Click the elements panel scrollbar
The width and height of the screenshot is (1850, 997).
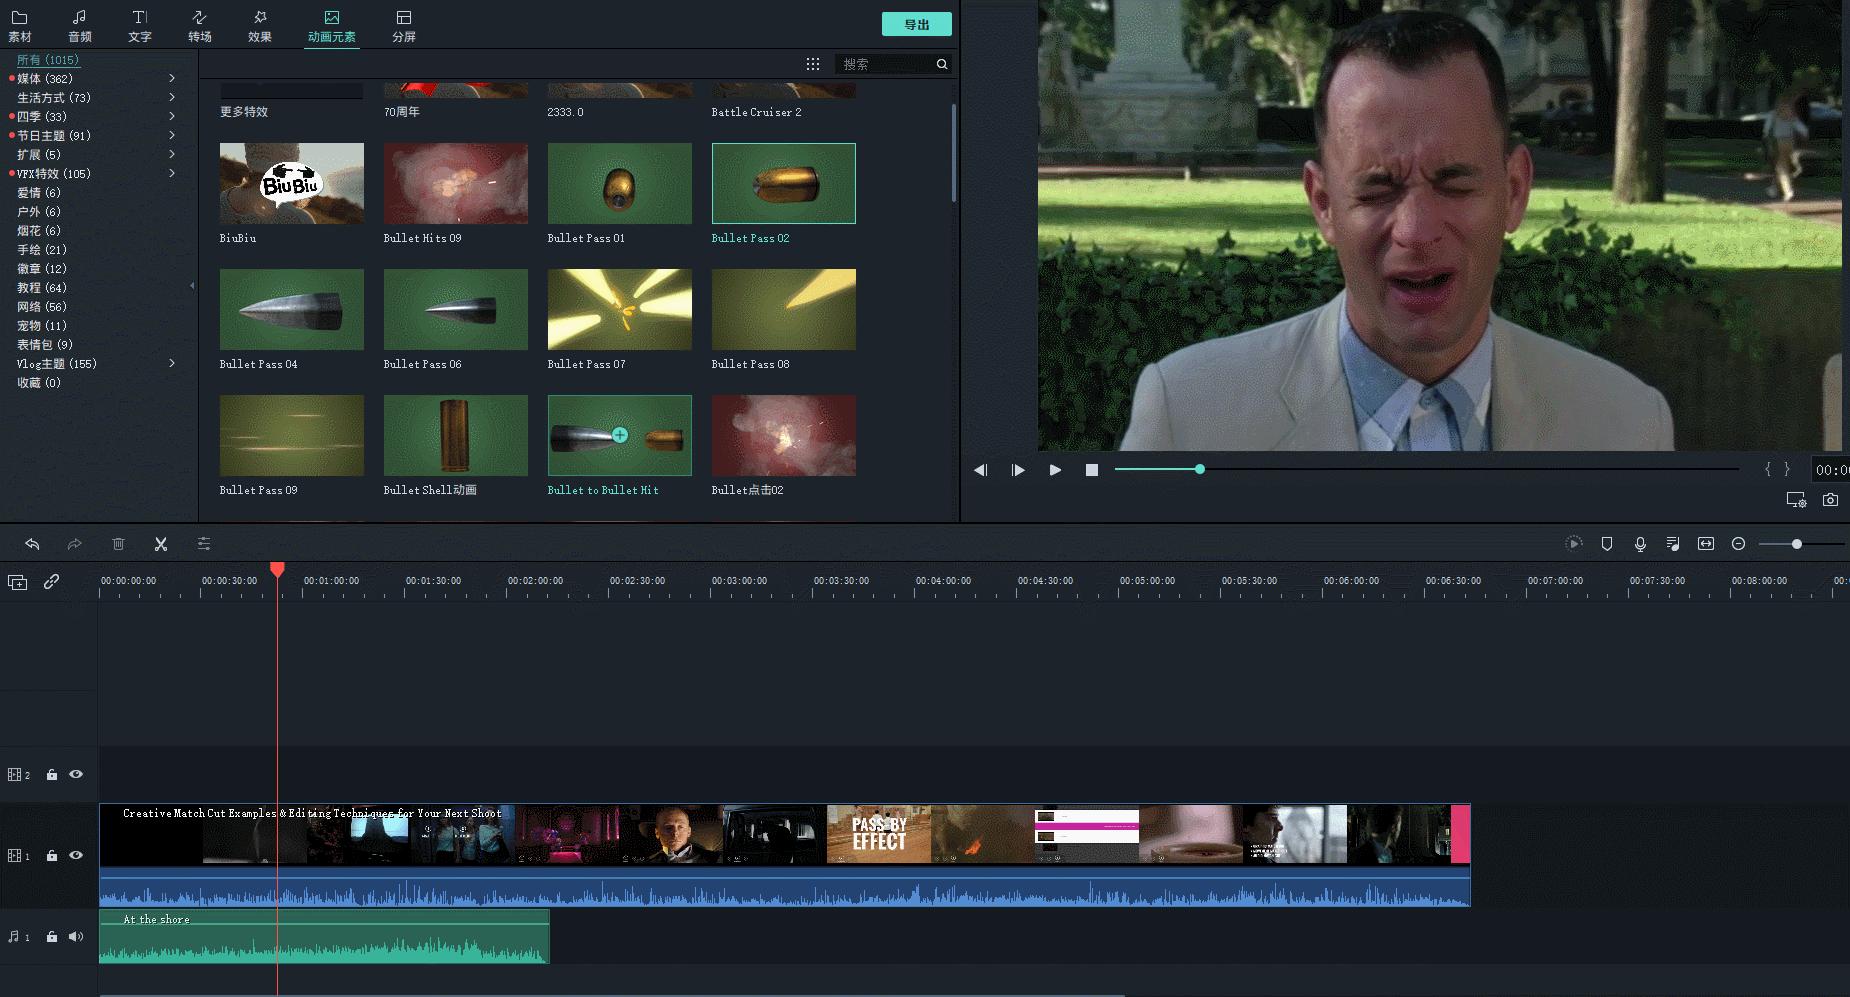point(954,152)
